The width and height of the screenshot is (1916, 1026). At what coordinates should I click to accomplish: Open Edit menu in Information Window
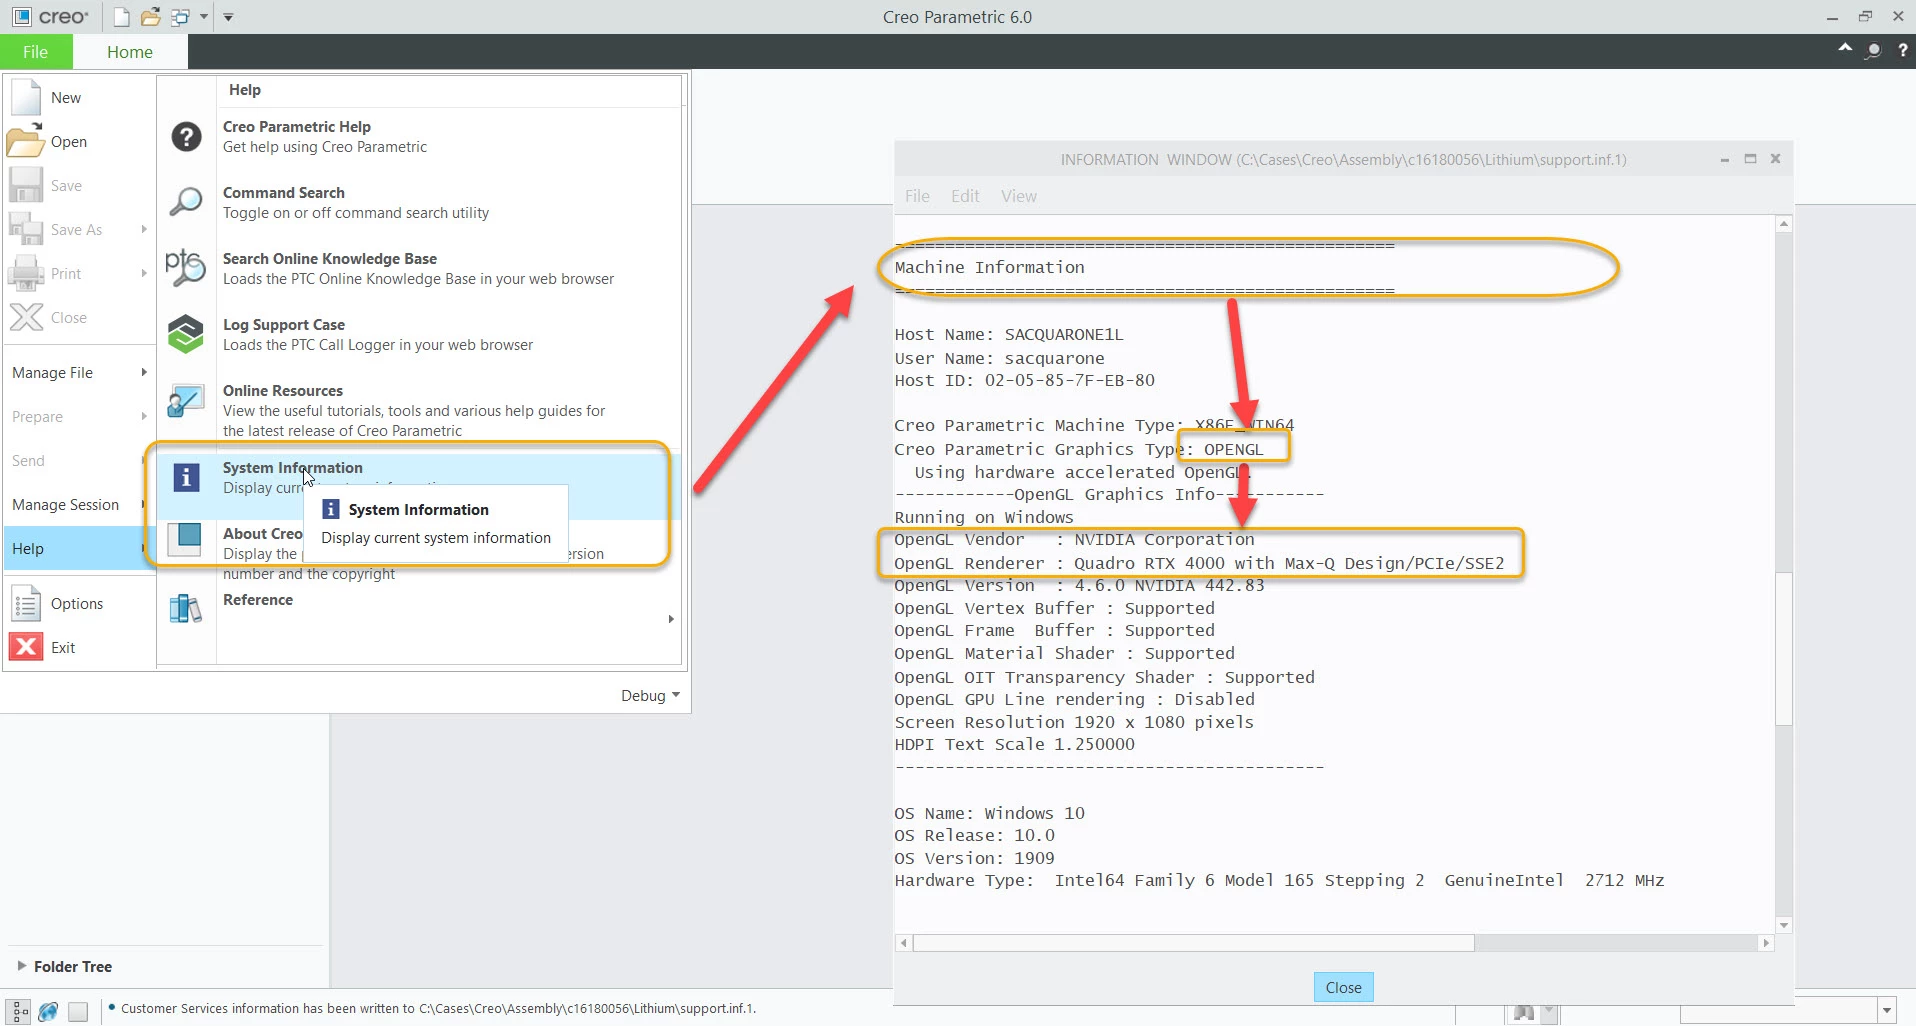pos(965,196)
